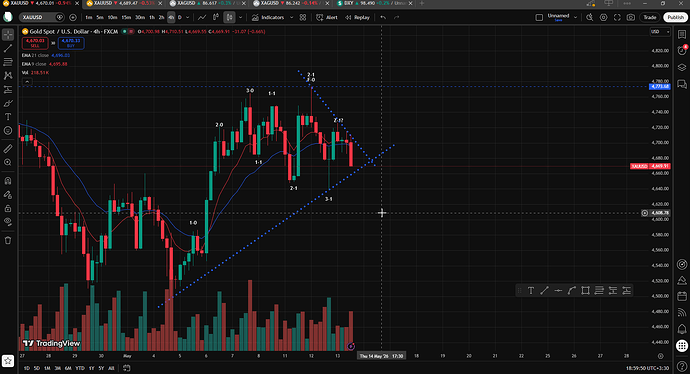Select the 1h timeframe
Screen dimensions: 690x374
tap(152, 18)
